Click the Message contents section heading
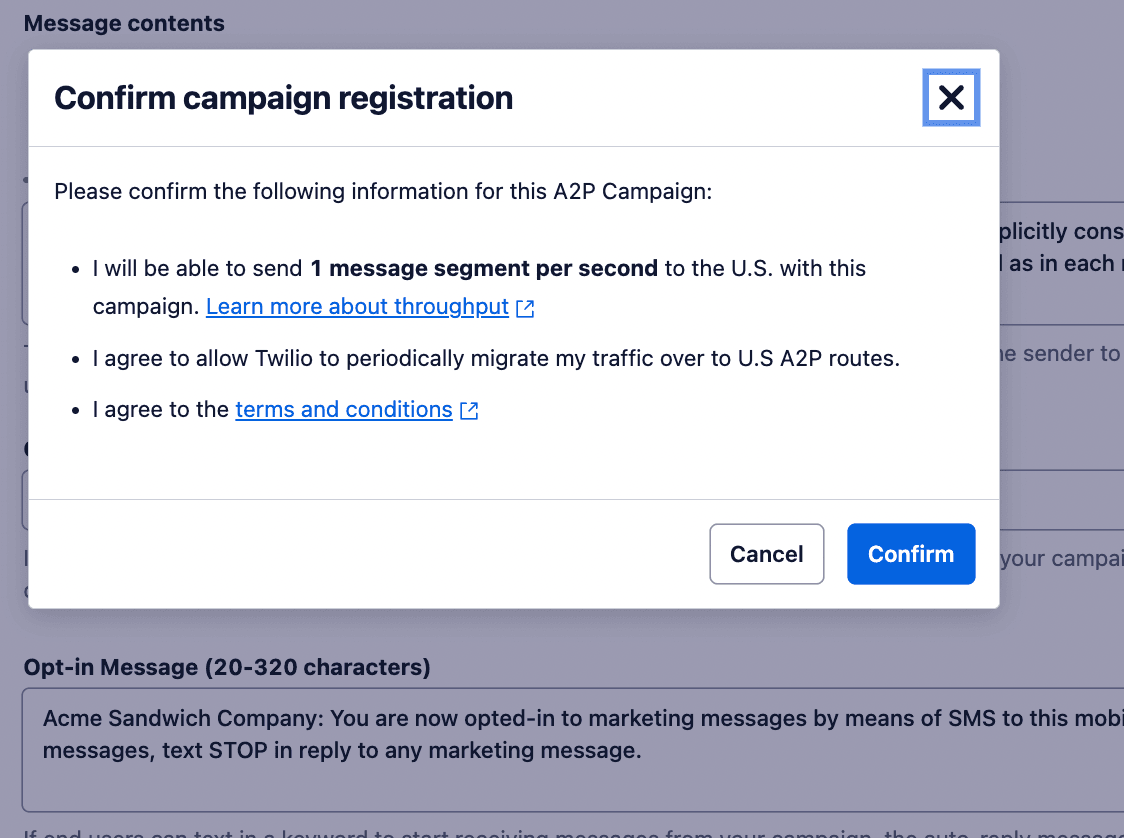The height and width of the screenshot is (838, 1124). [124, 22]
